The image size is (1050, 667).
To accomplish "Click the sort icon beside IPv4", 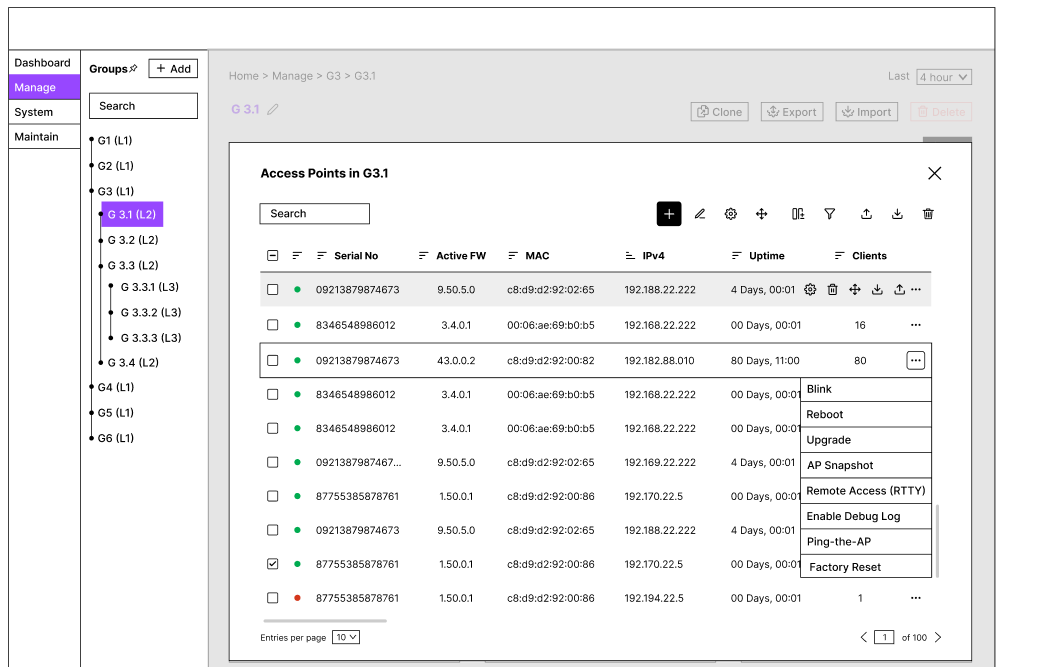I will (630, 256).
